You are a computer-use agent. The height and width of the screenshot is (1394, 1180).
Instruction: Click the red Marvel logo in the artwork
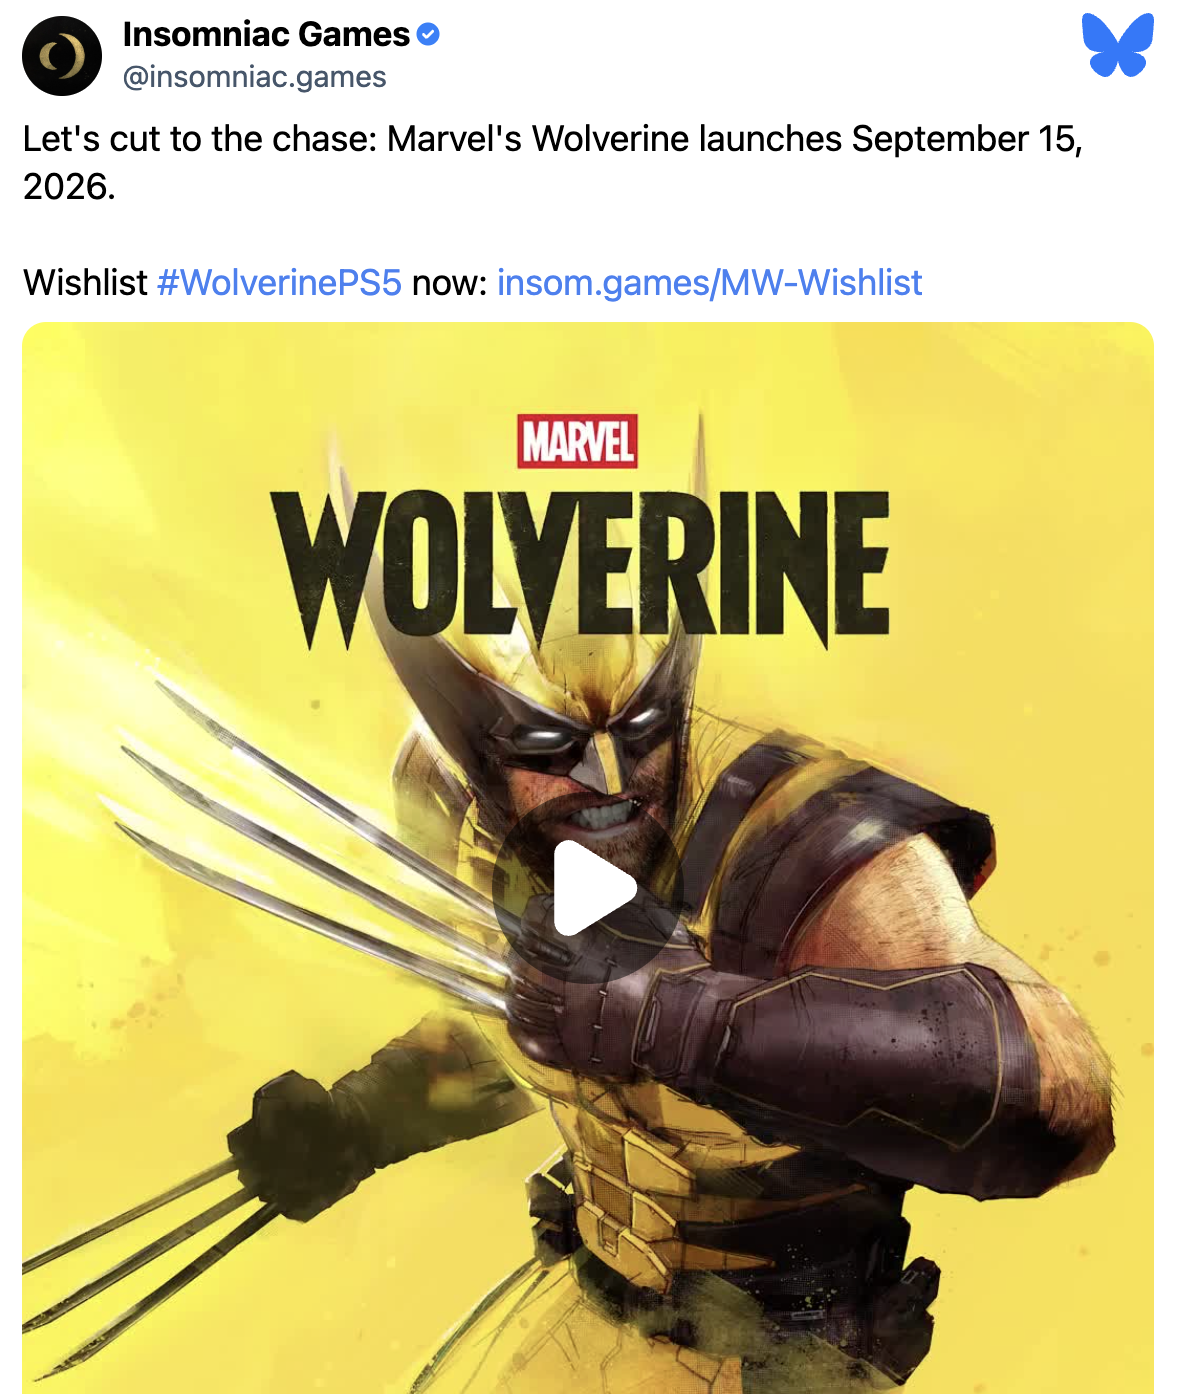point(577,441)
